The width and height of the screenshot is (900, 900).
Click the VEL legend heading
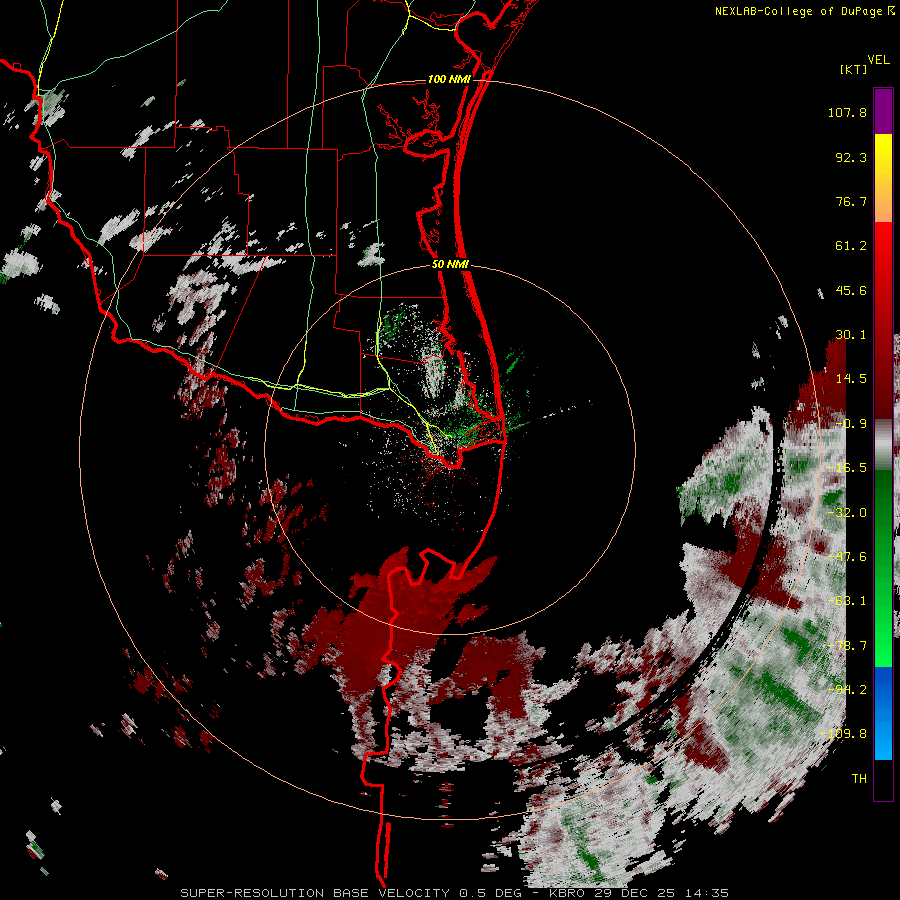878,59
